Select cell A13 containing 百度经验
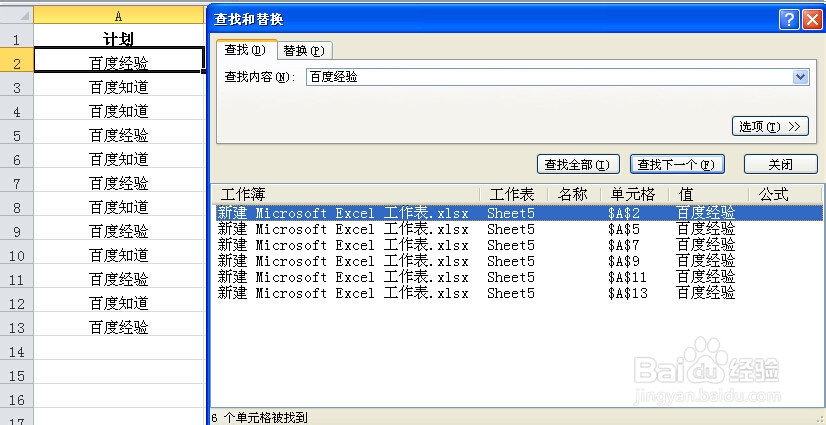826x425 pixels. (x=119, y=325)
